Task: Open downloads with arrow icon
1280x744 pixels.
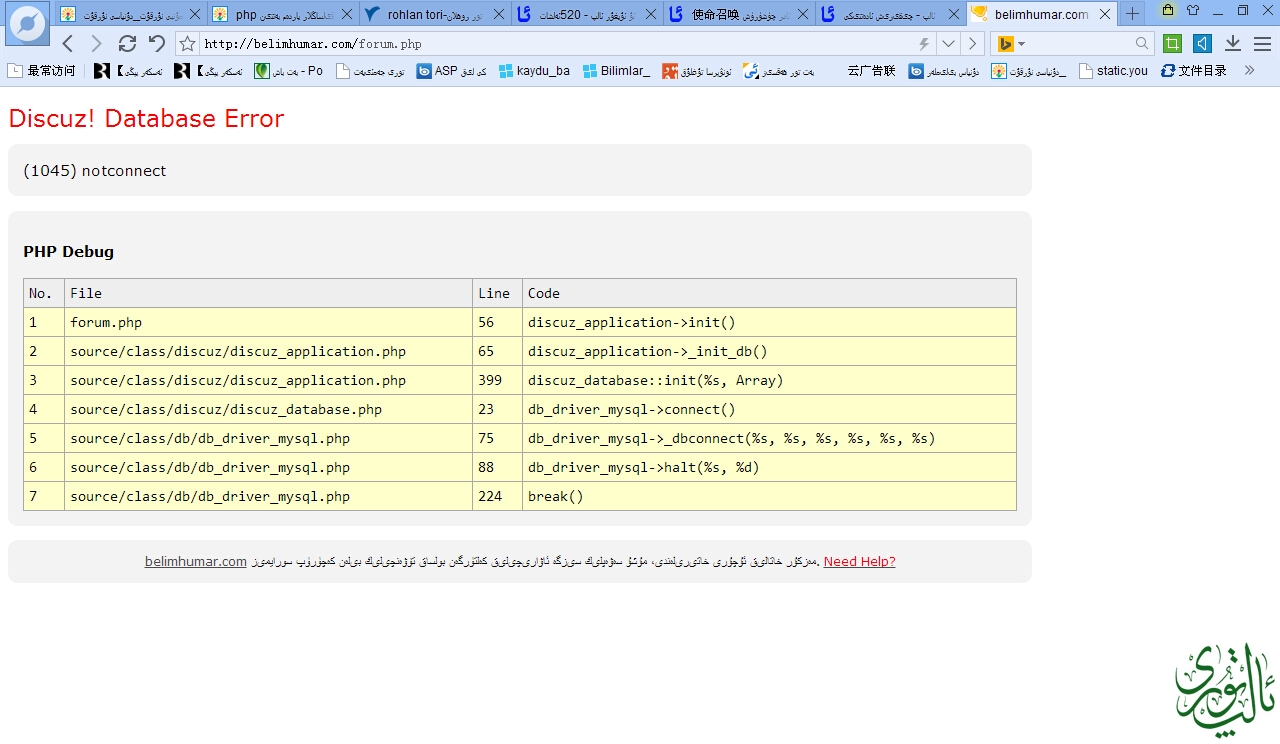Action: (x=1233, y=44)
